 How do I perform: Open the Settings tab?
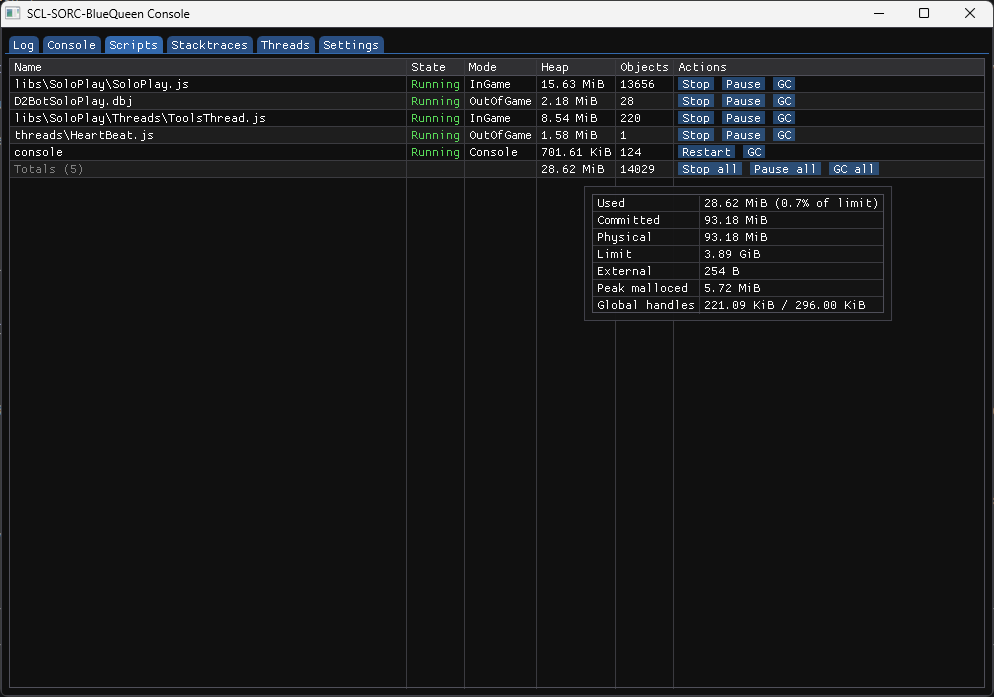pyautogui.click(x=351, y=45)
